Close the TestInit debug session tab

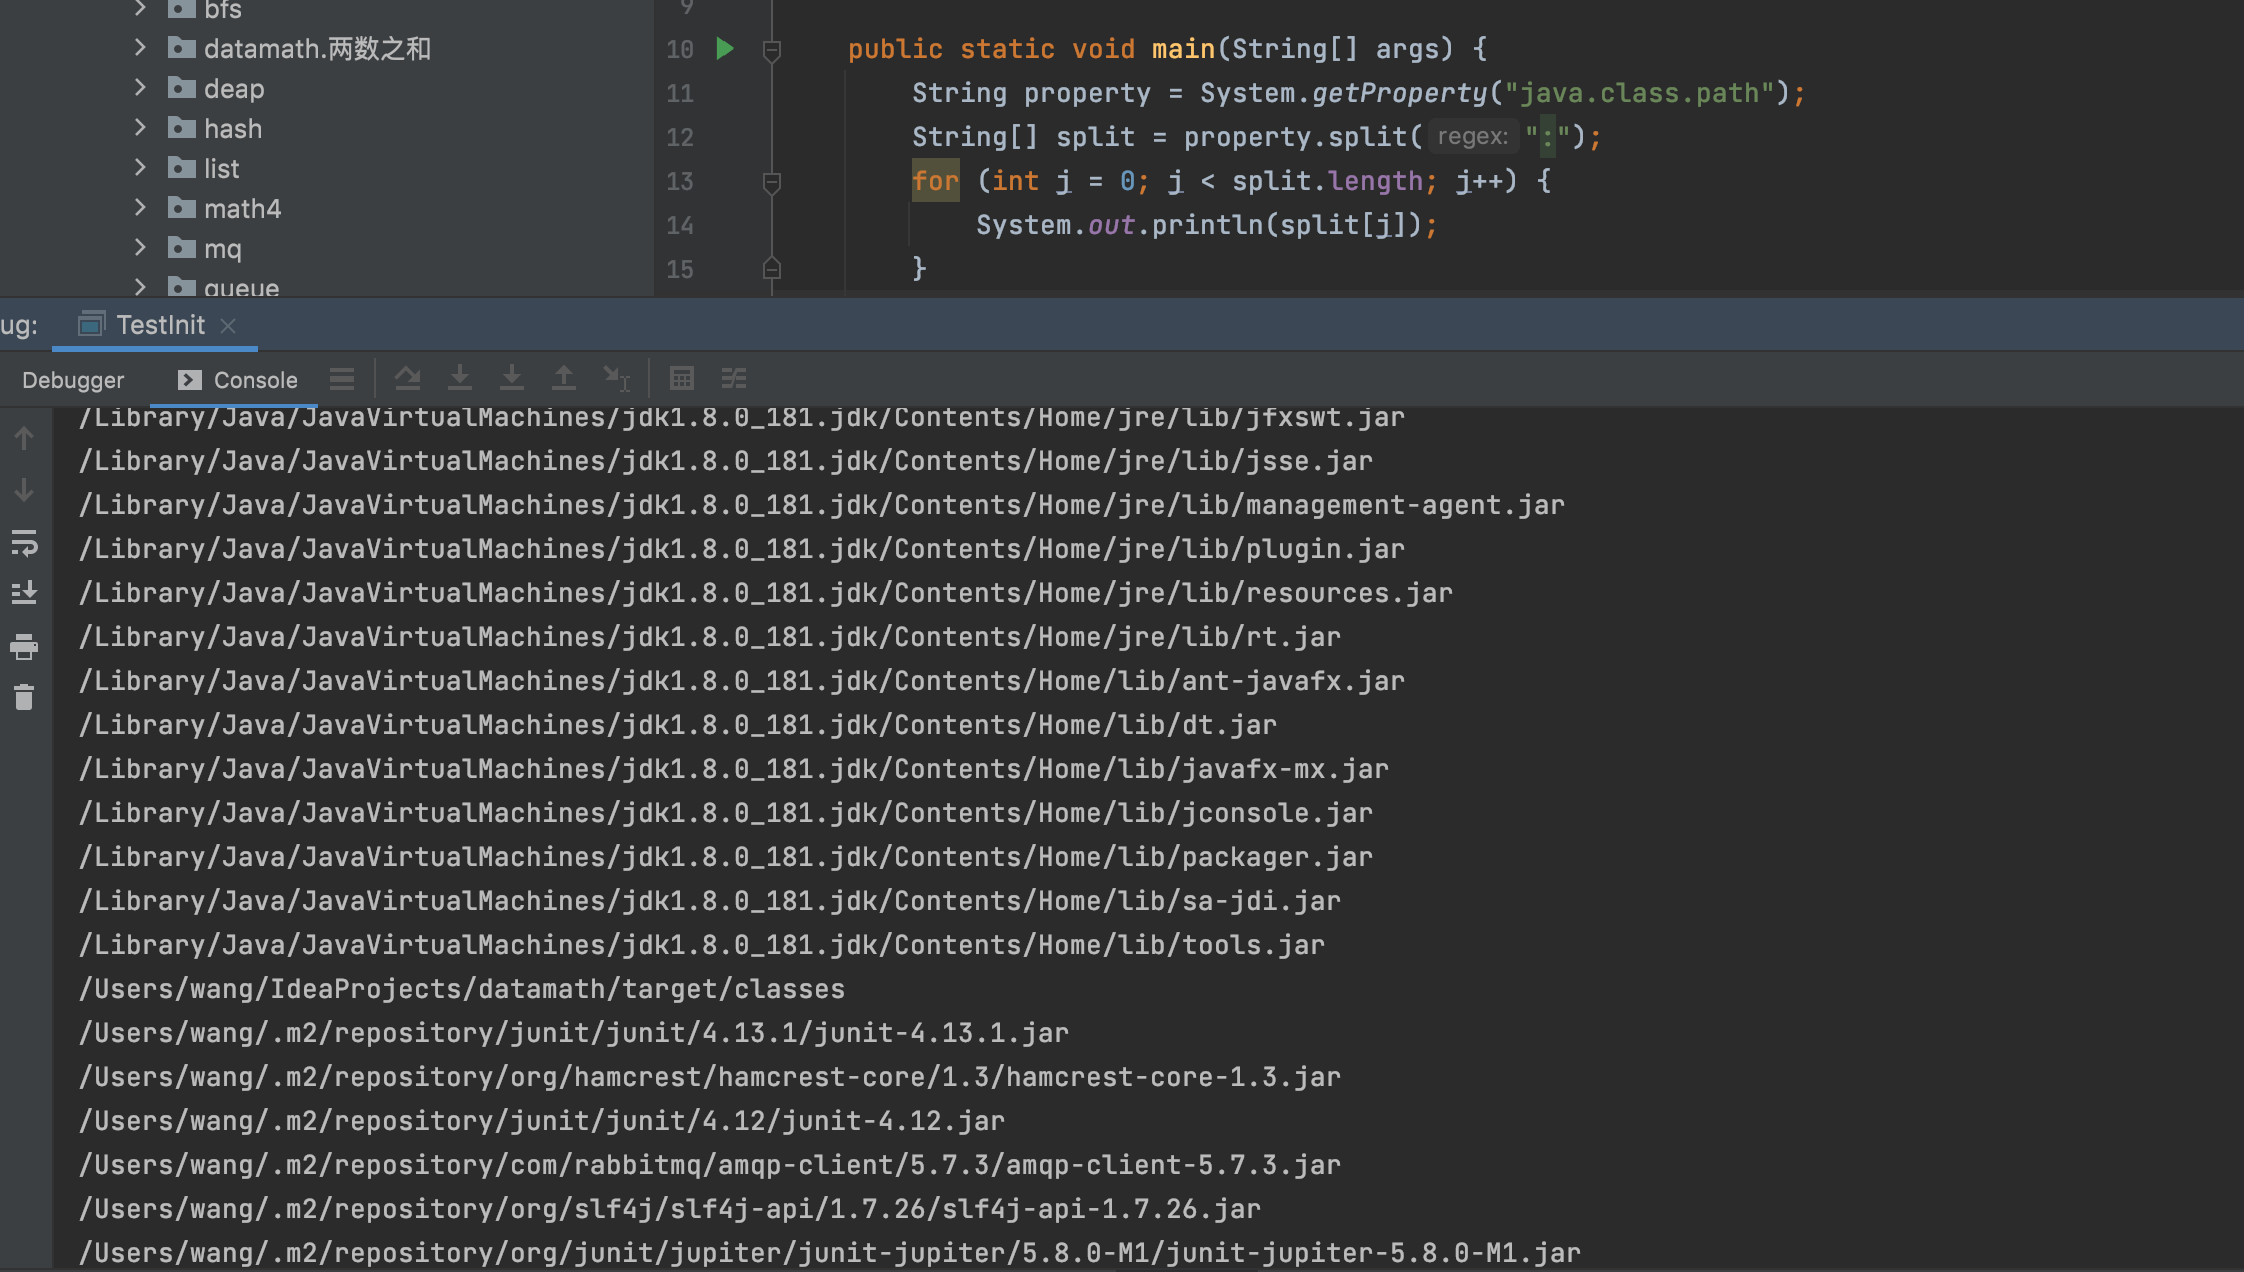coord(228,326)
